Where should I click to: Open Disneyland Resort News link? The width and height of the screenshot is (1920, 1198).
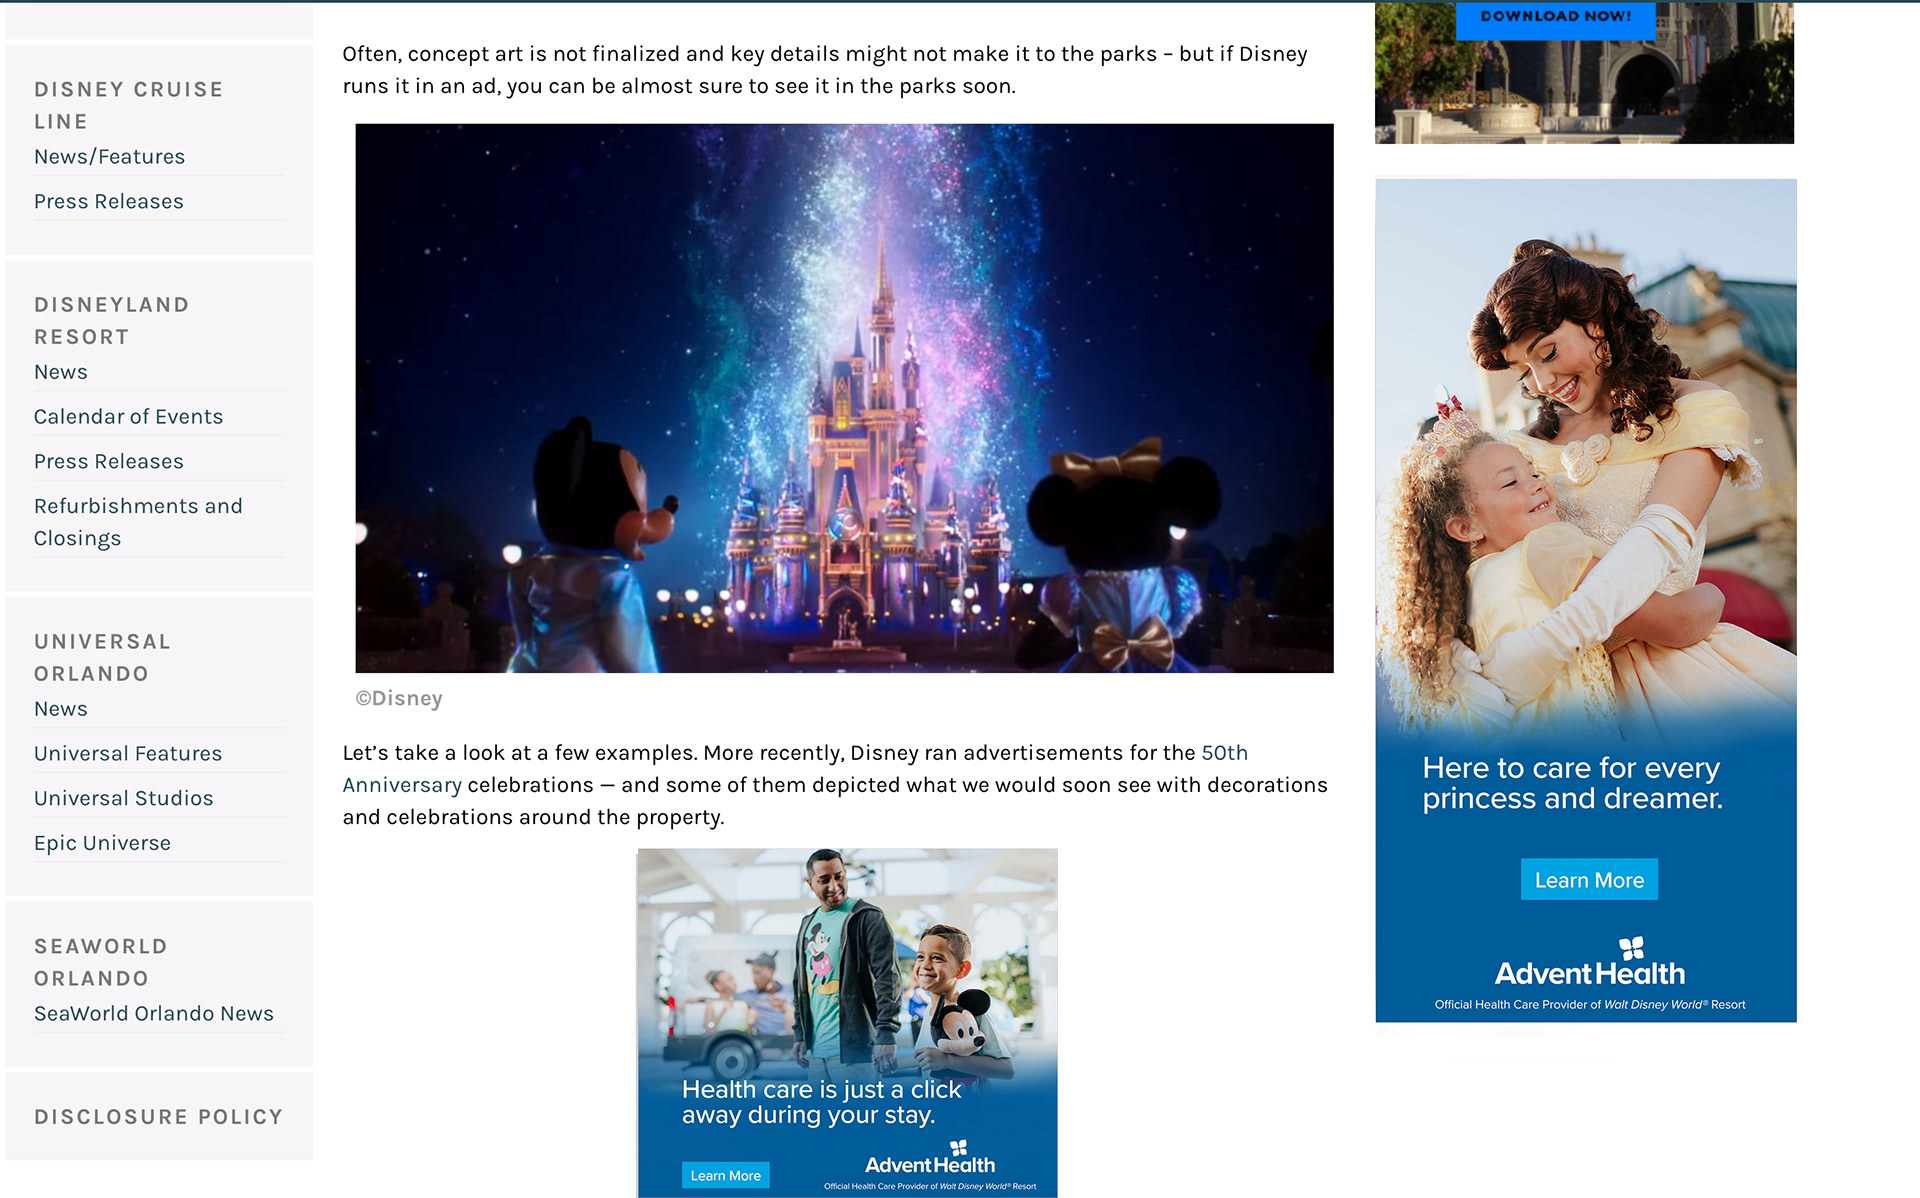click(x=61, y=372)
